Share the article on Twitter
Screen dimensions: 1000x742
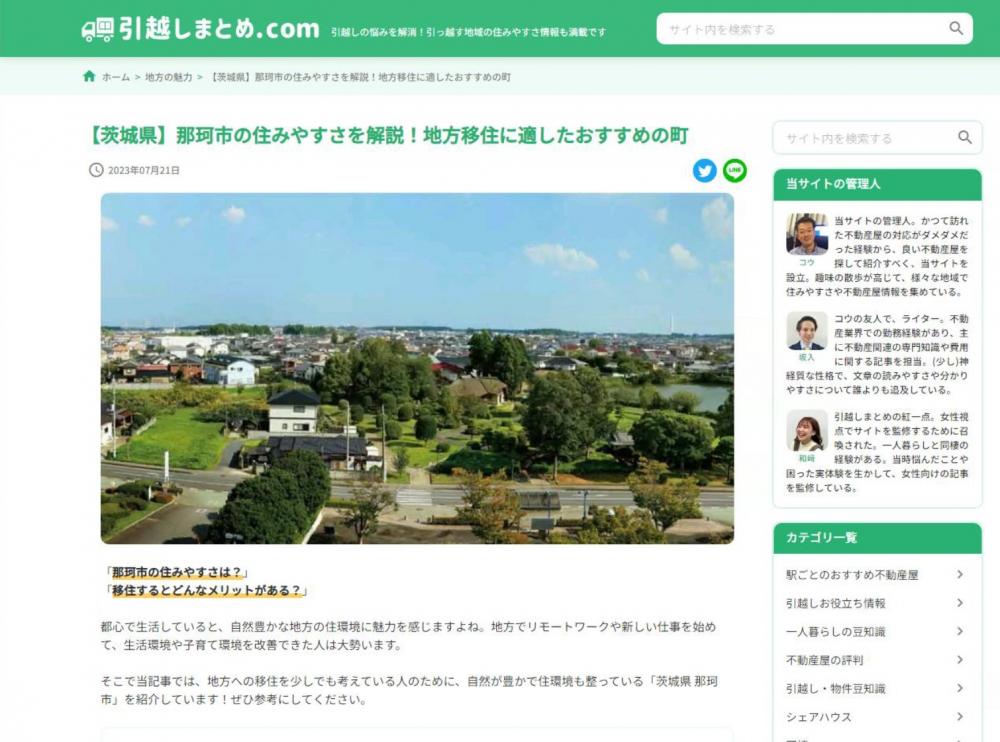705,170
